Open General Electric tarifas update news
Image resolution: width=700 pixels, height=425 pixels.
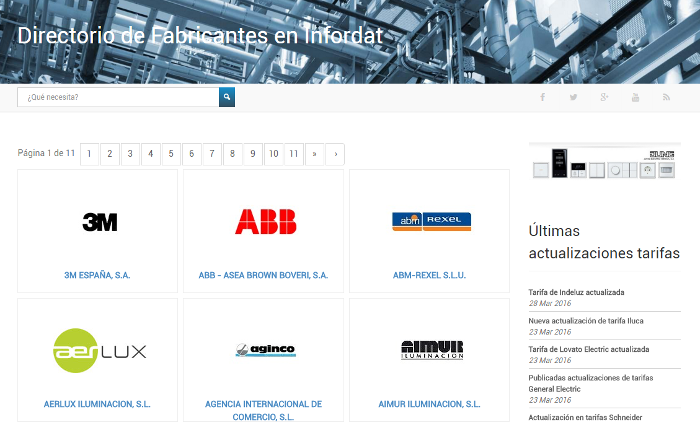(x=591, y=383)
